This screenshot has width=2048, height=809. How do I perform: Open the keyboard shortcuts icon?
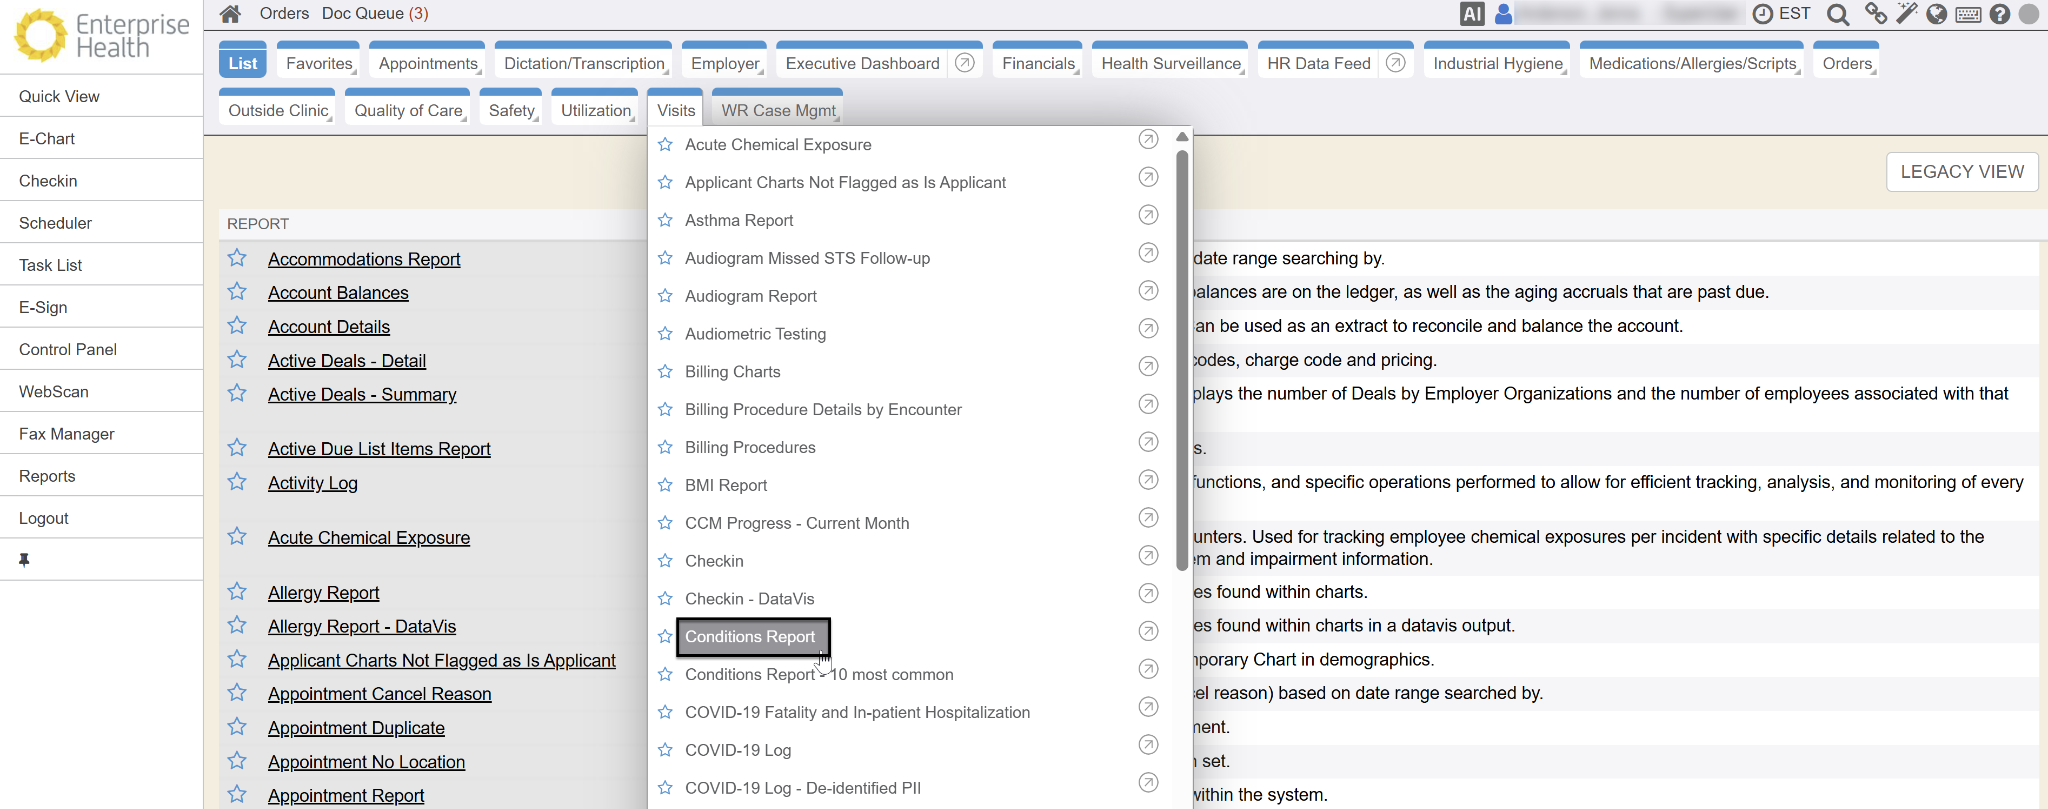click(1968, 14)
